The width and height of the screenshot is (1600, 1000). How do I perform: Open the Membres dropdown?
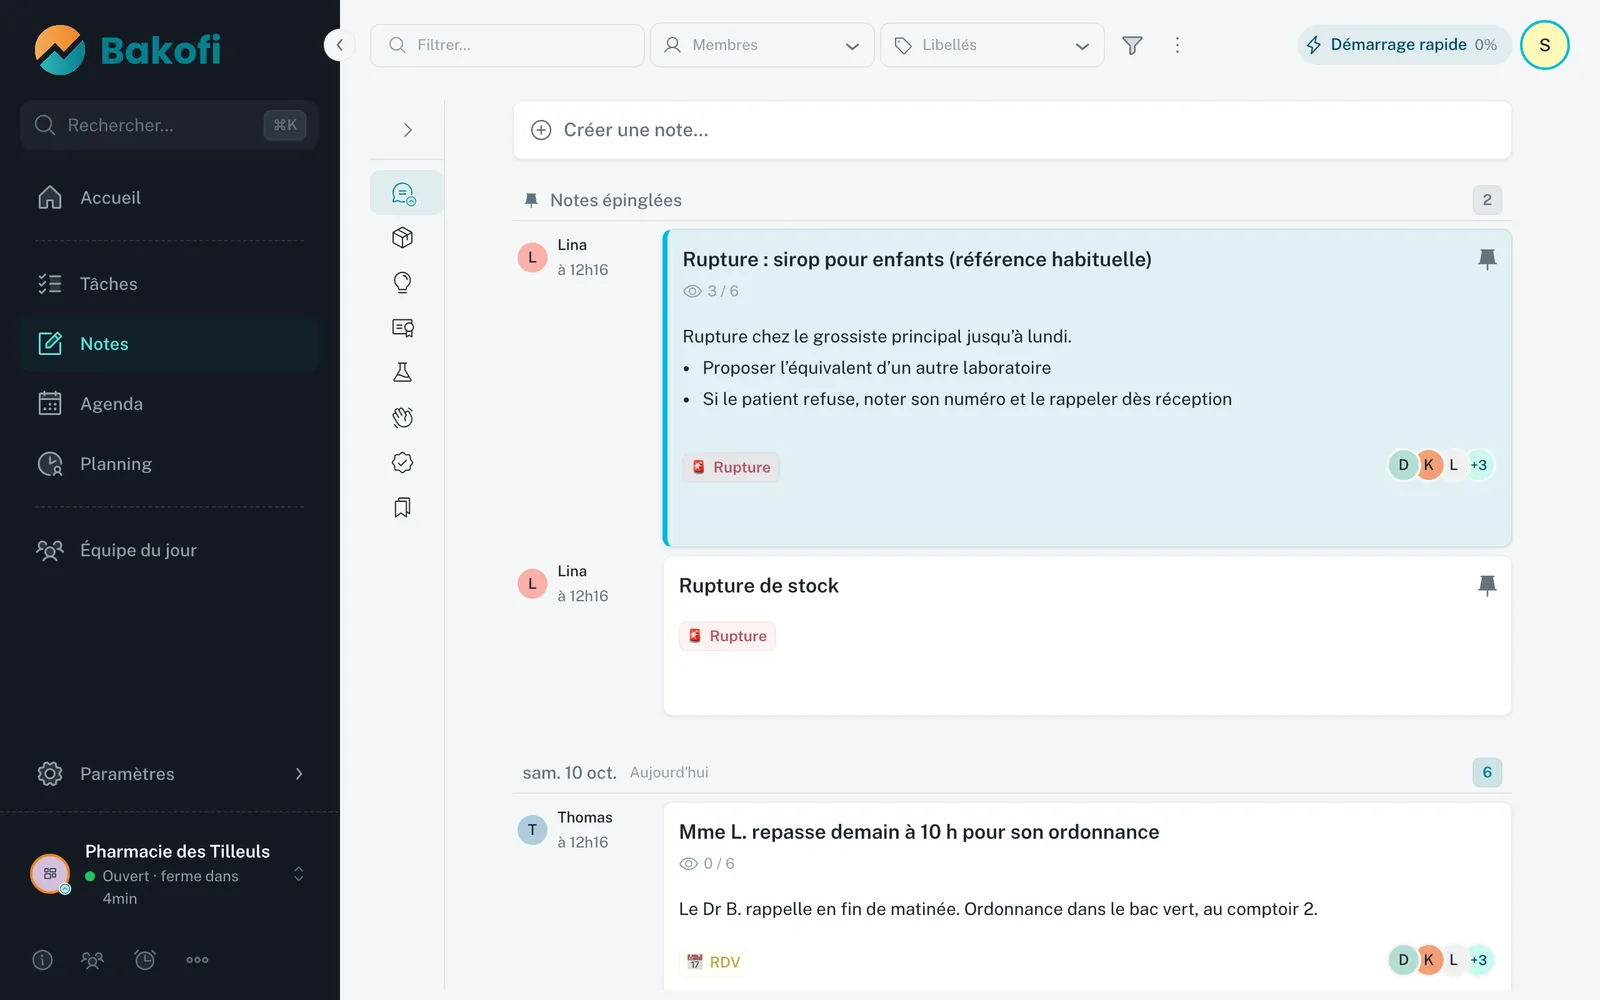[x=762, y=45]
